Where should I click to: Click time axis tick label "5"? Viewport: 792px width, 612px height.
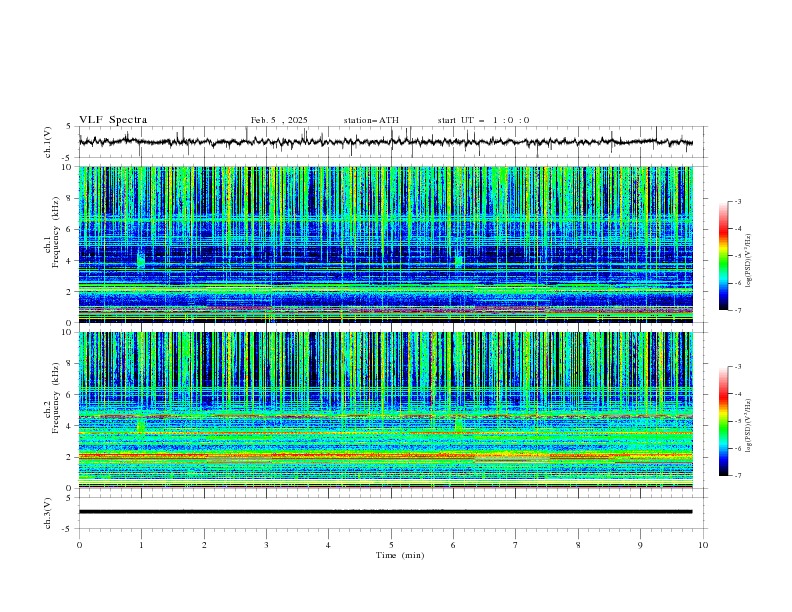point(391,545)
